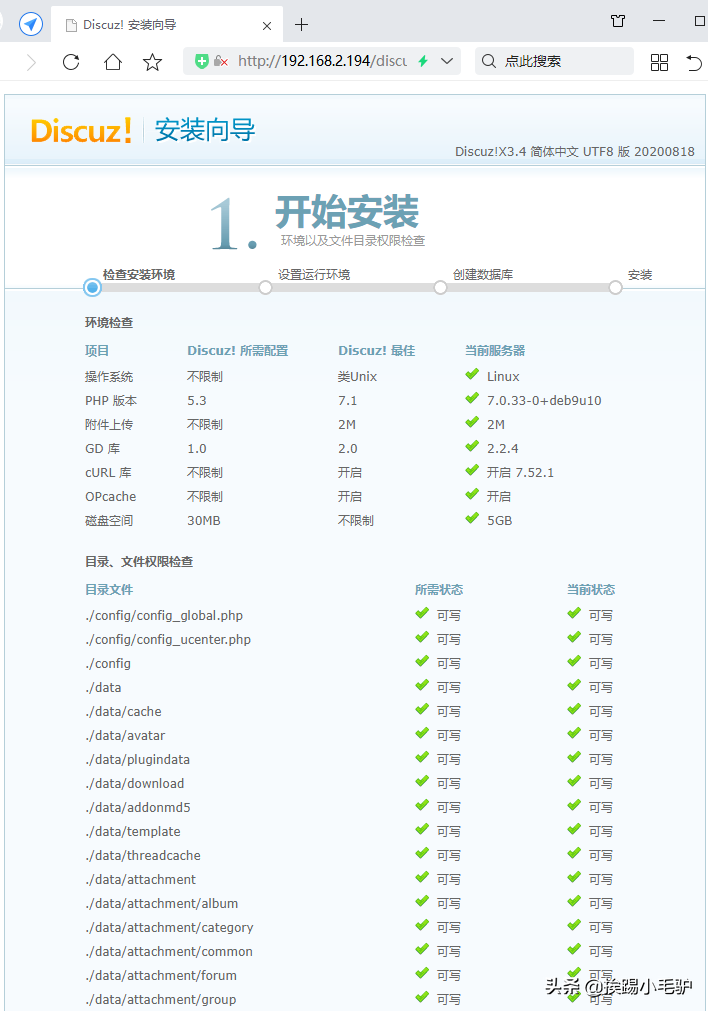Select the Discuz! 安装向导 tab

(167, 25)
